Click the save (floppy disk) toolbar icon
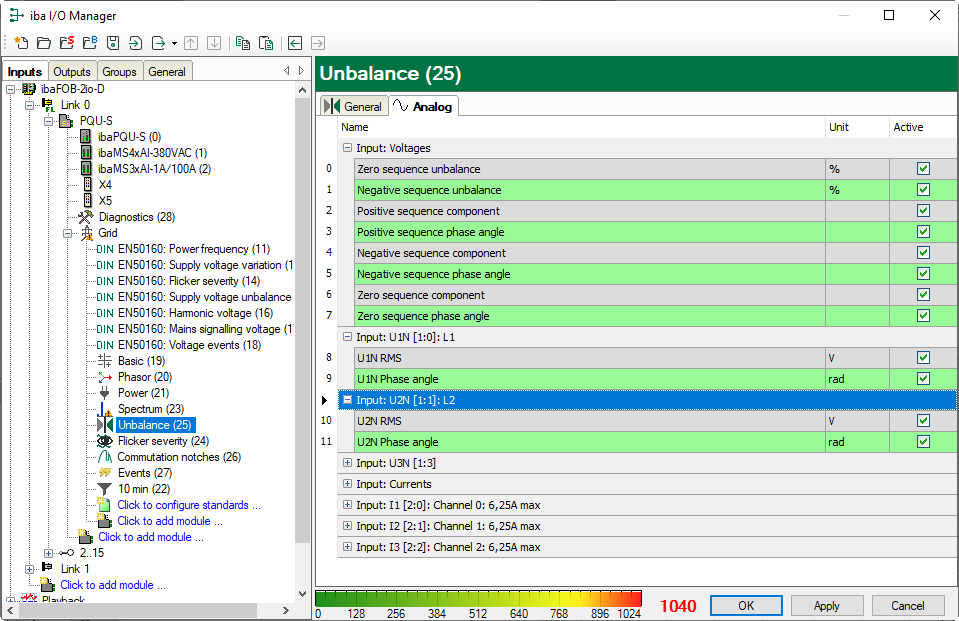This screenshot has height=621, width=959. 112,43
